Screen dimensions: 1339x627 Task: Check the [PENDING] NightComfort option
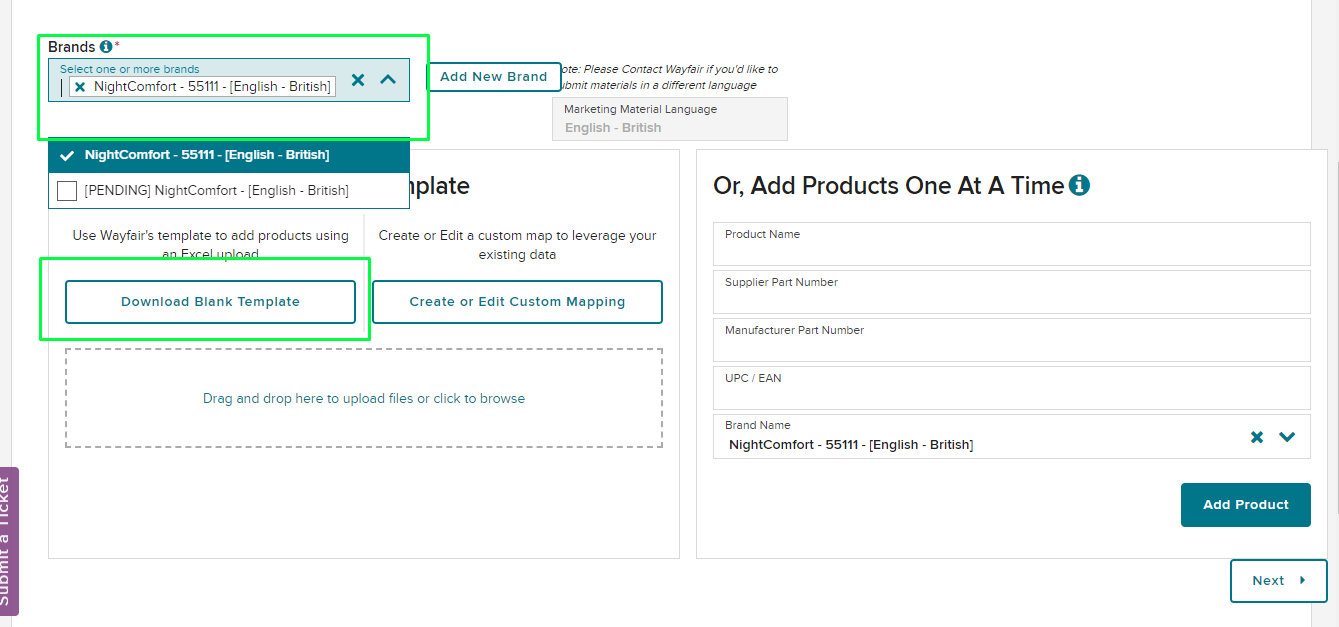click(x=67, y=190)
